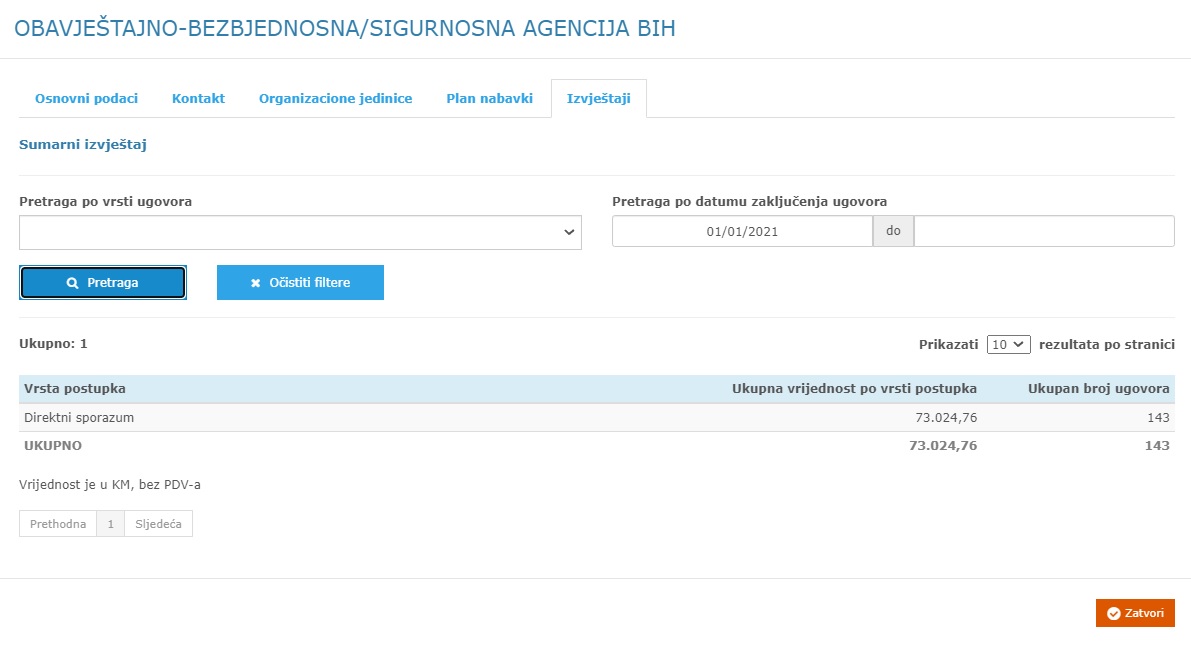Screen dimensions: 1191x645
Task: Click the Vrijednost je u KM note
Action: tap(110, 485)
